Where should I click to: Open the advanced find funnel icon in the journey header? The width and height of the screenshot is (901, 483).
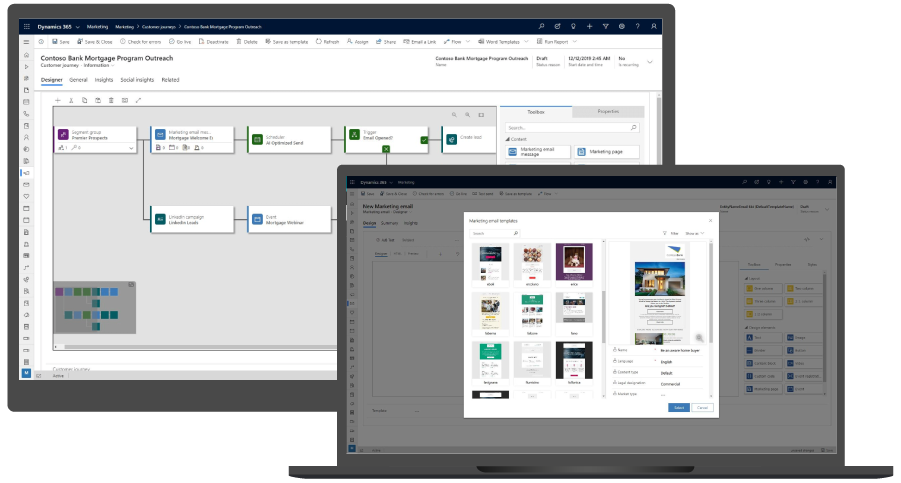(x=605, y=26)
